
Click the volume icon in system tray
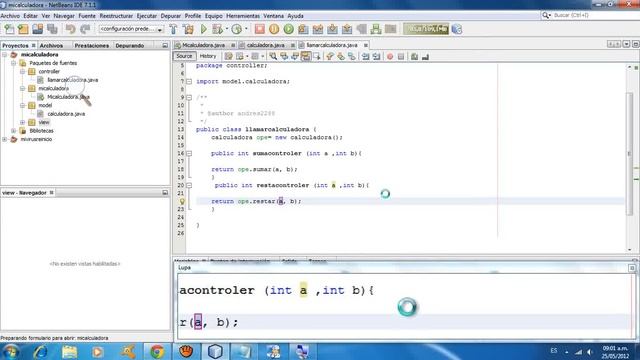(590, 351)
